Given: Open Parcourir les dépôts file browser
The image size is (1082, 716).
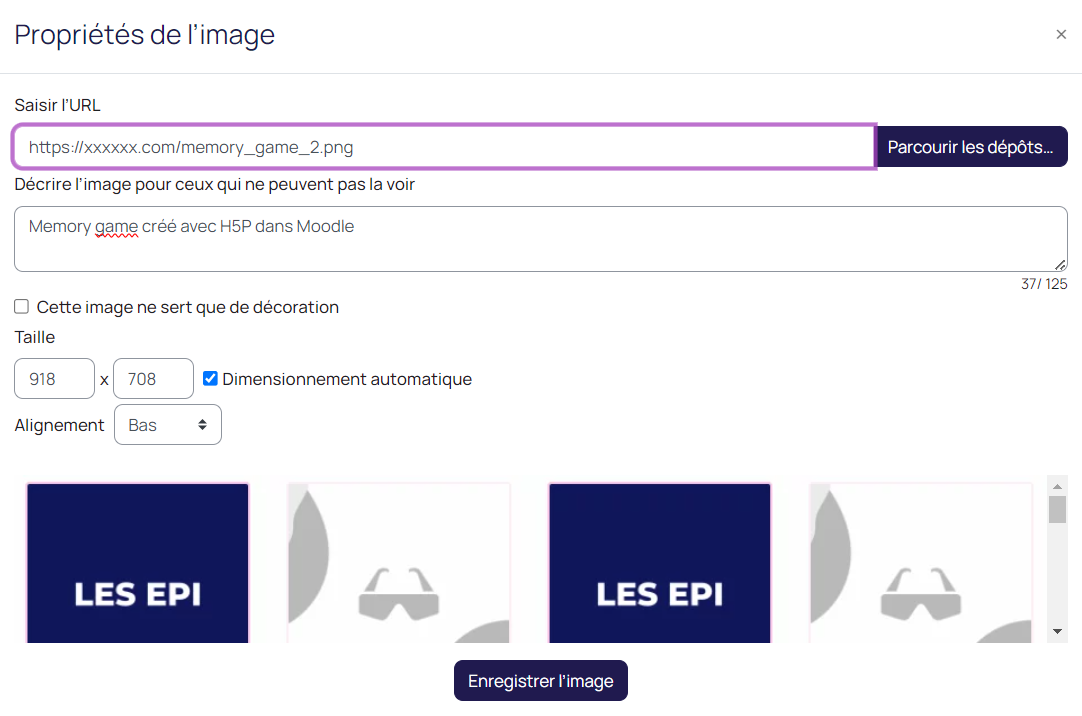Looking at the screenshot, I should point(971,147).
